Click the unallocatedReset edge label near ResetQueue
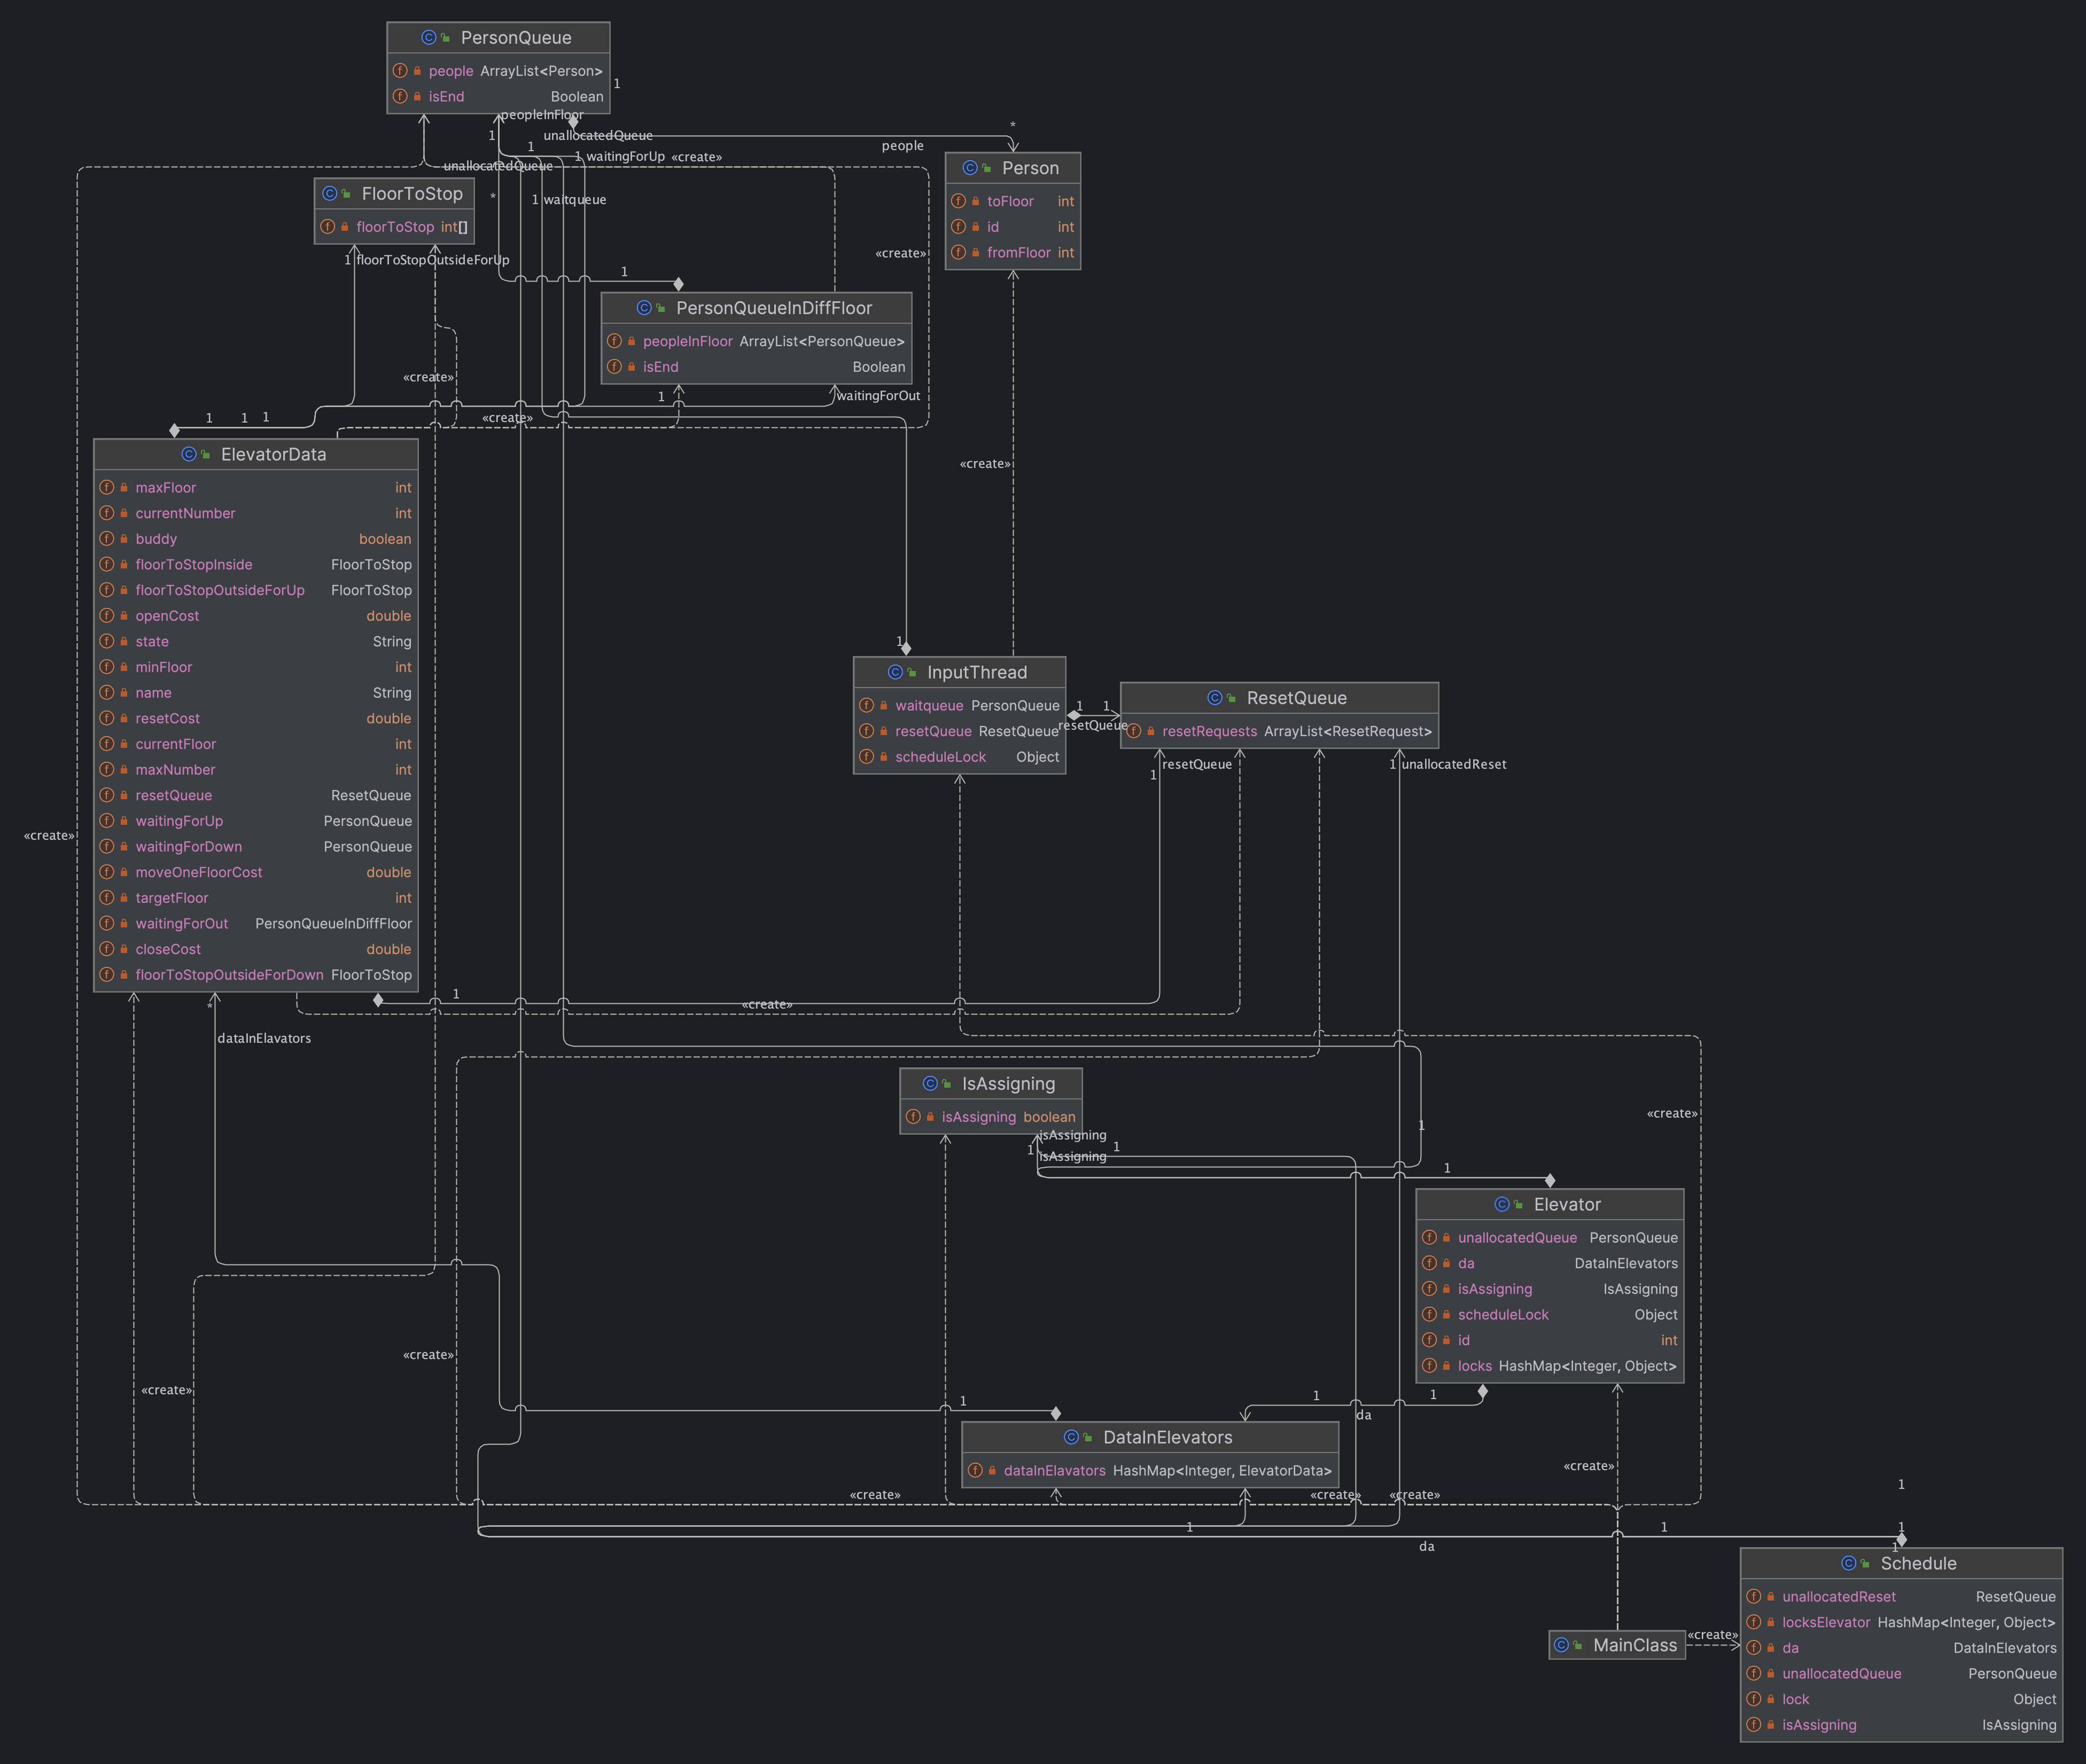This screenshot has width=2086, height=1764. (1453, 764)
